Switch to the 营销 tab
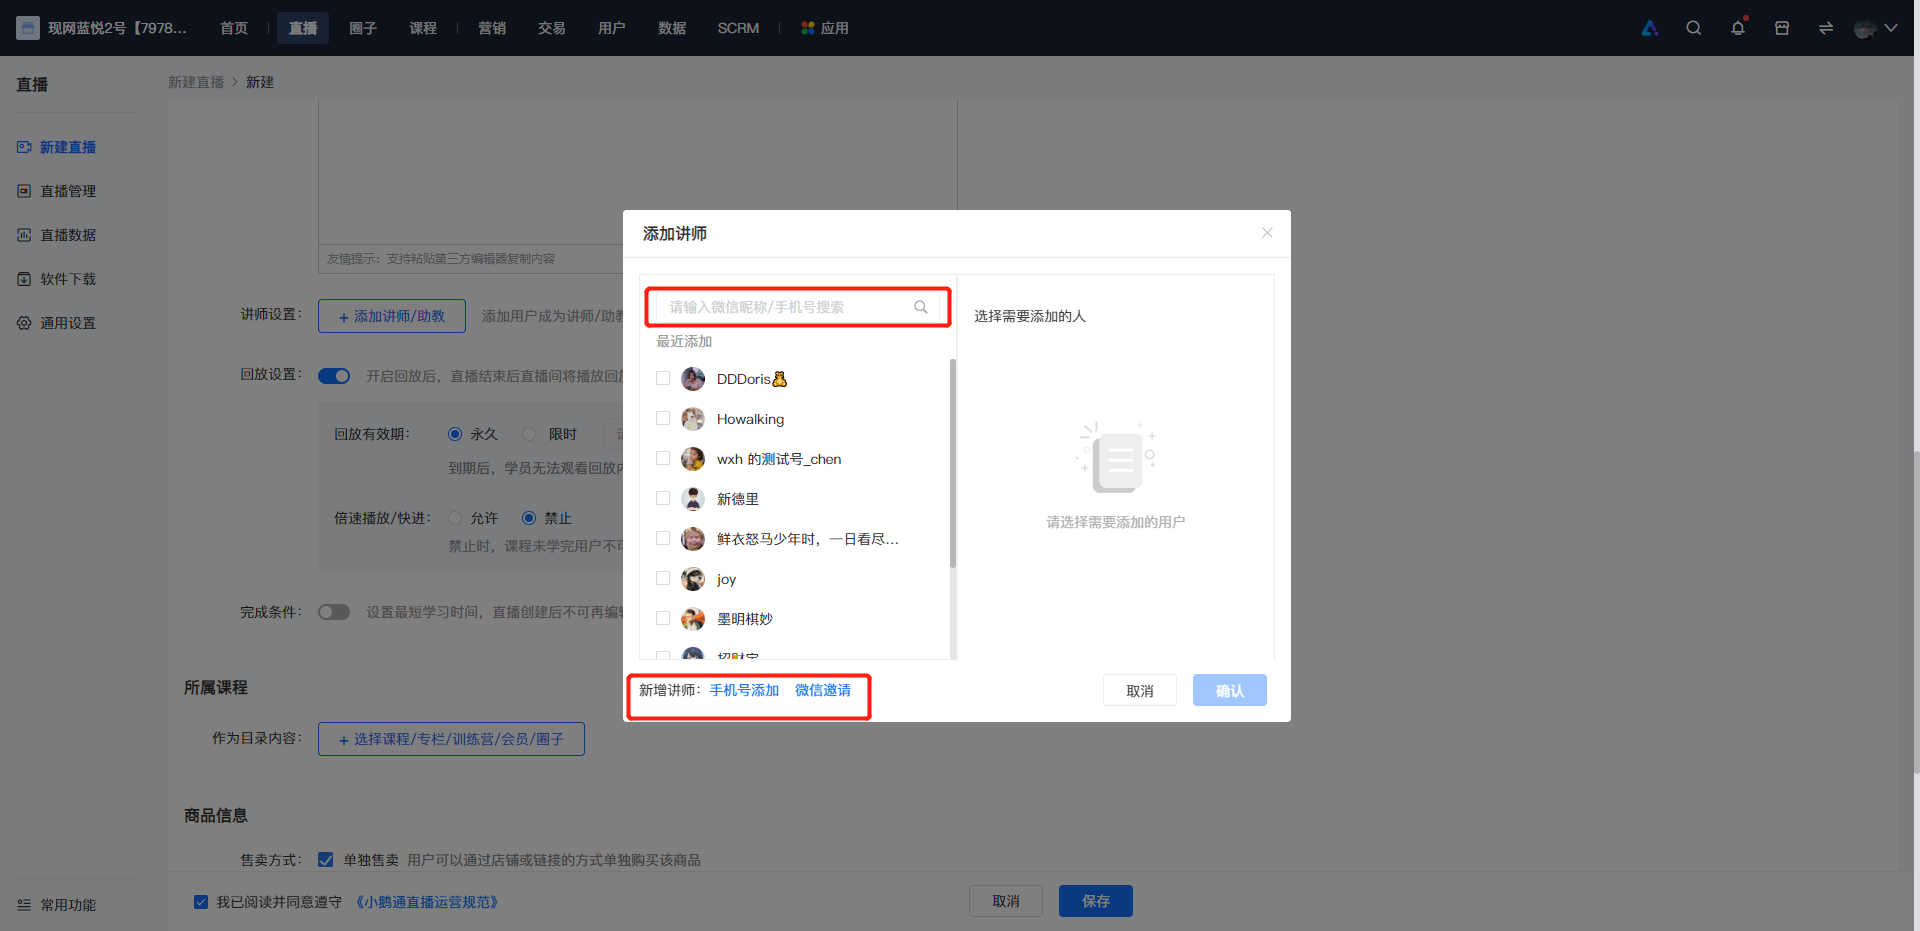The height and width of the screenshot is (931, 1920). [x=492, y=28]
